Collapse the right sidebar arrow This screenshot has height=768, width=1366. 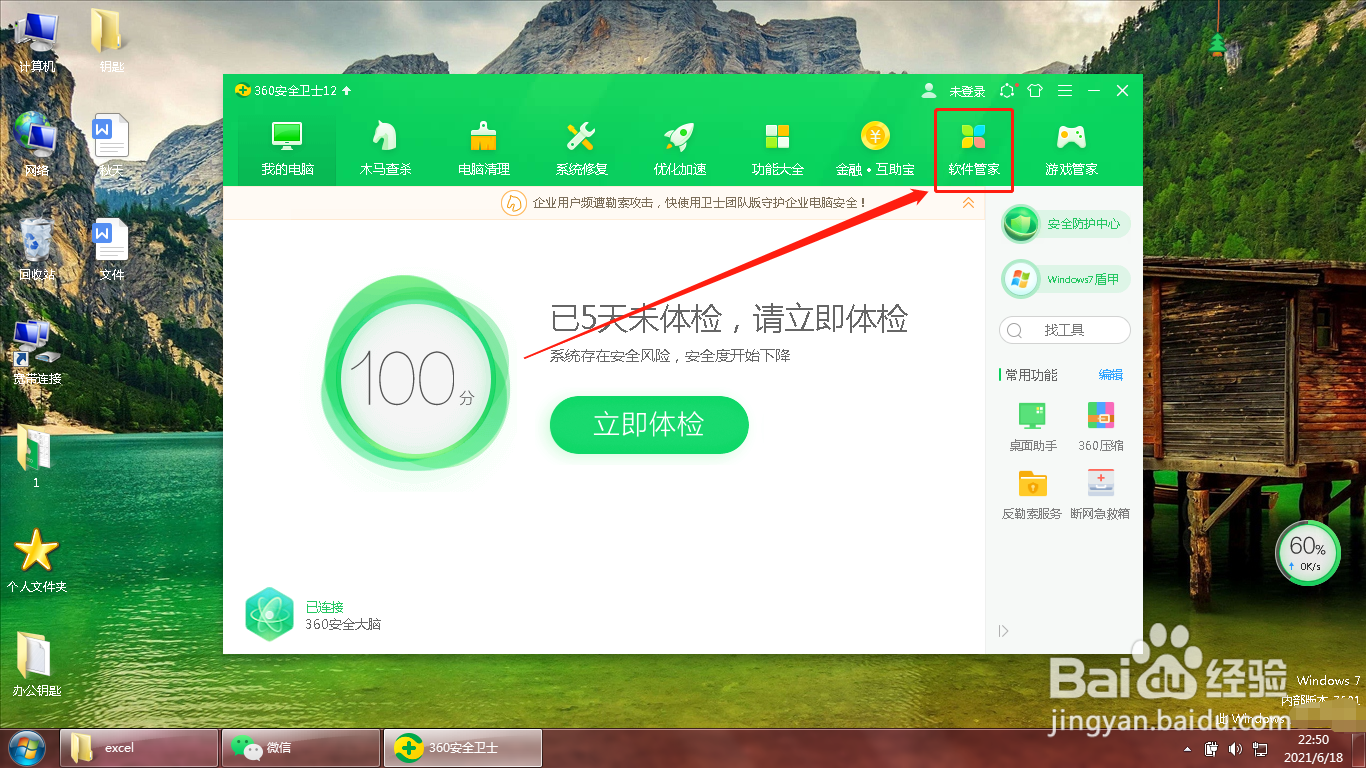point(1004,631)
